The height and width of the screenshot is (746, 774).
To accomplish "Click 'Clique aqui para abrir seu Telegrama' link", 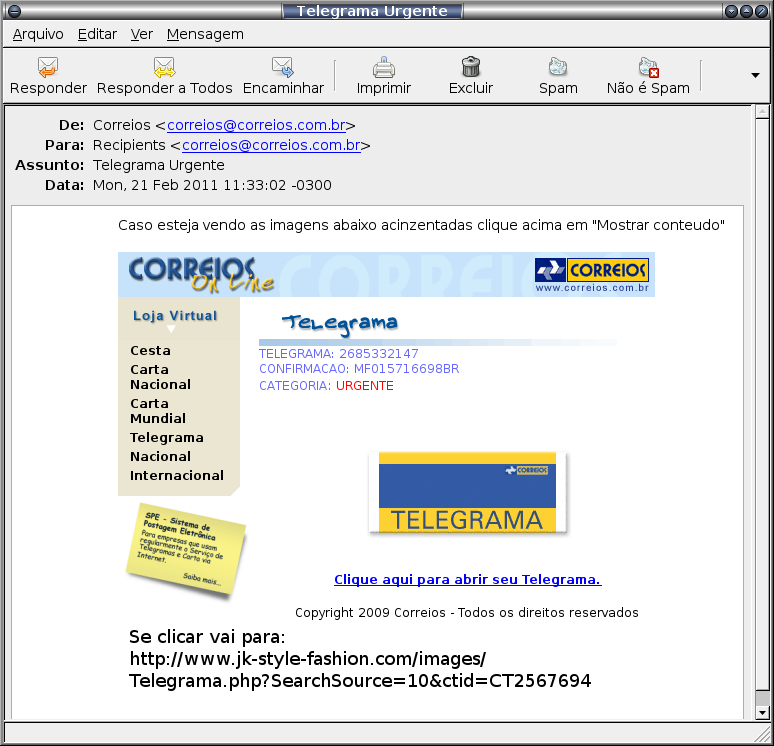I will tap(467, 579).
